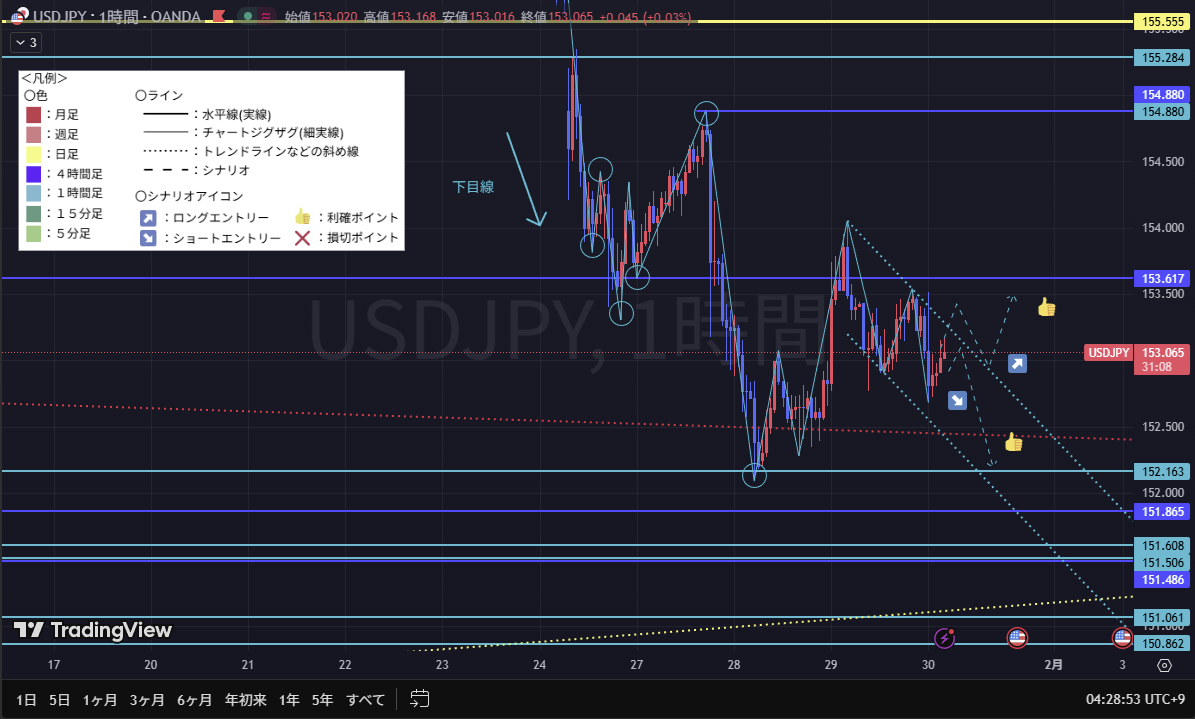Open chart settings gear on time axis
The width and height of the screenshot is (1195, 719).
tap(1164, 665)
